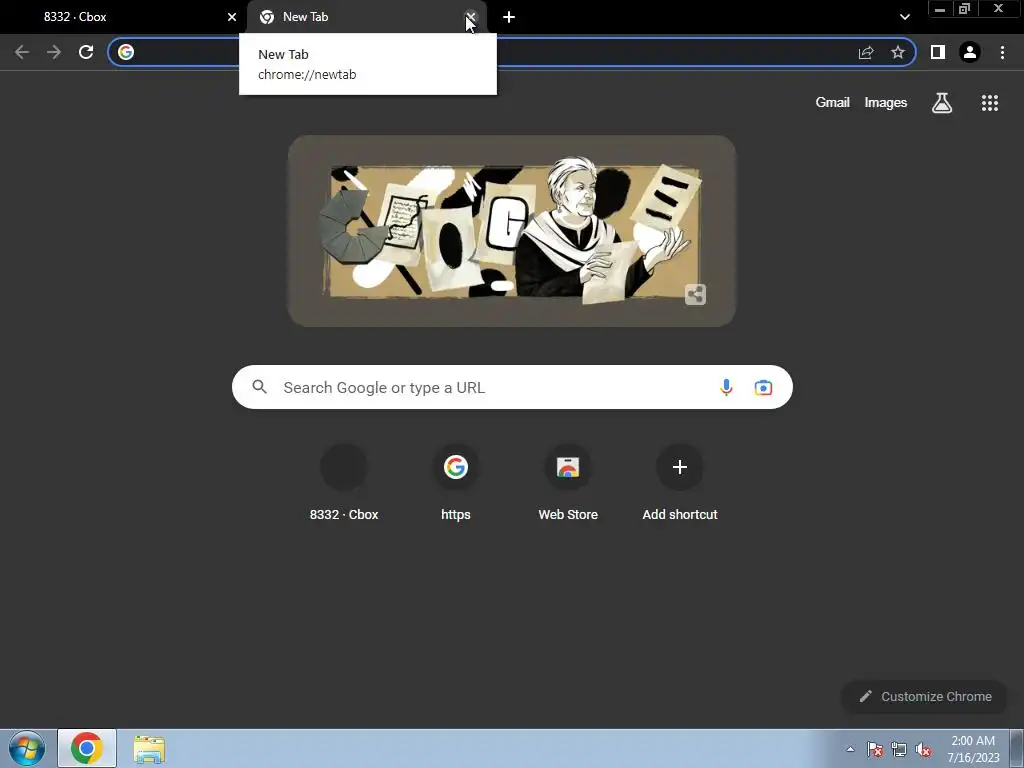Go back using the back arrow
This screenshot has height=768, width=1024.
coord(22,52)
